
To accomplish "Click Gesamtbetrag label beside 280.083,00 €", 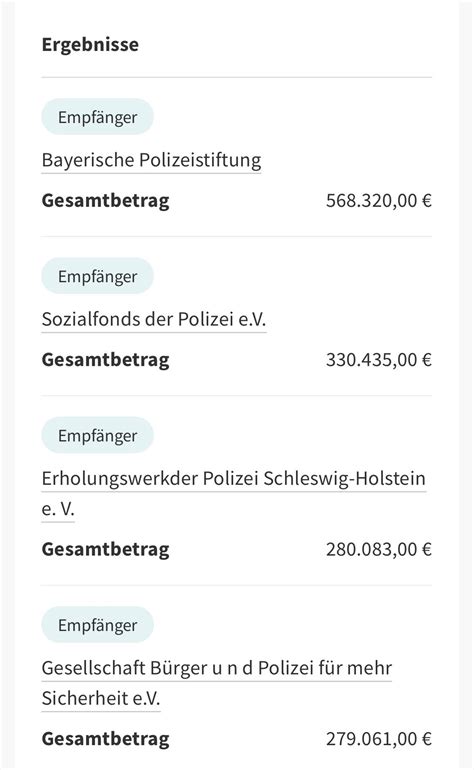I will coord(106,550).
